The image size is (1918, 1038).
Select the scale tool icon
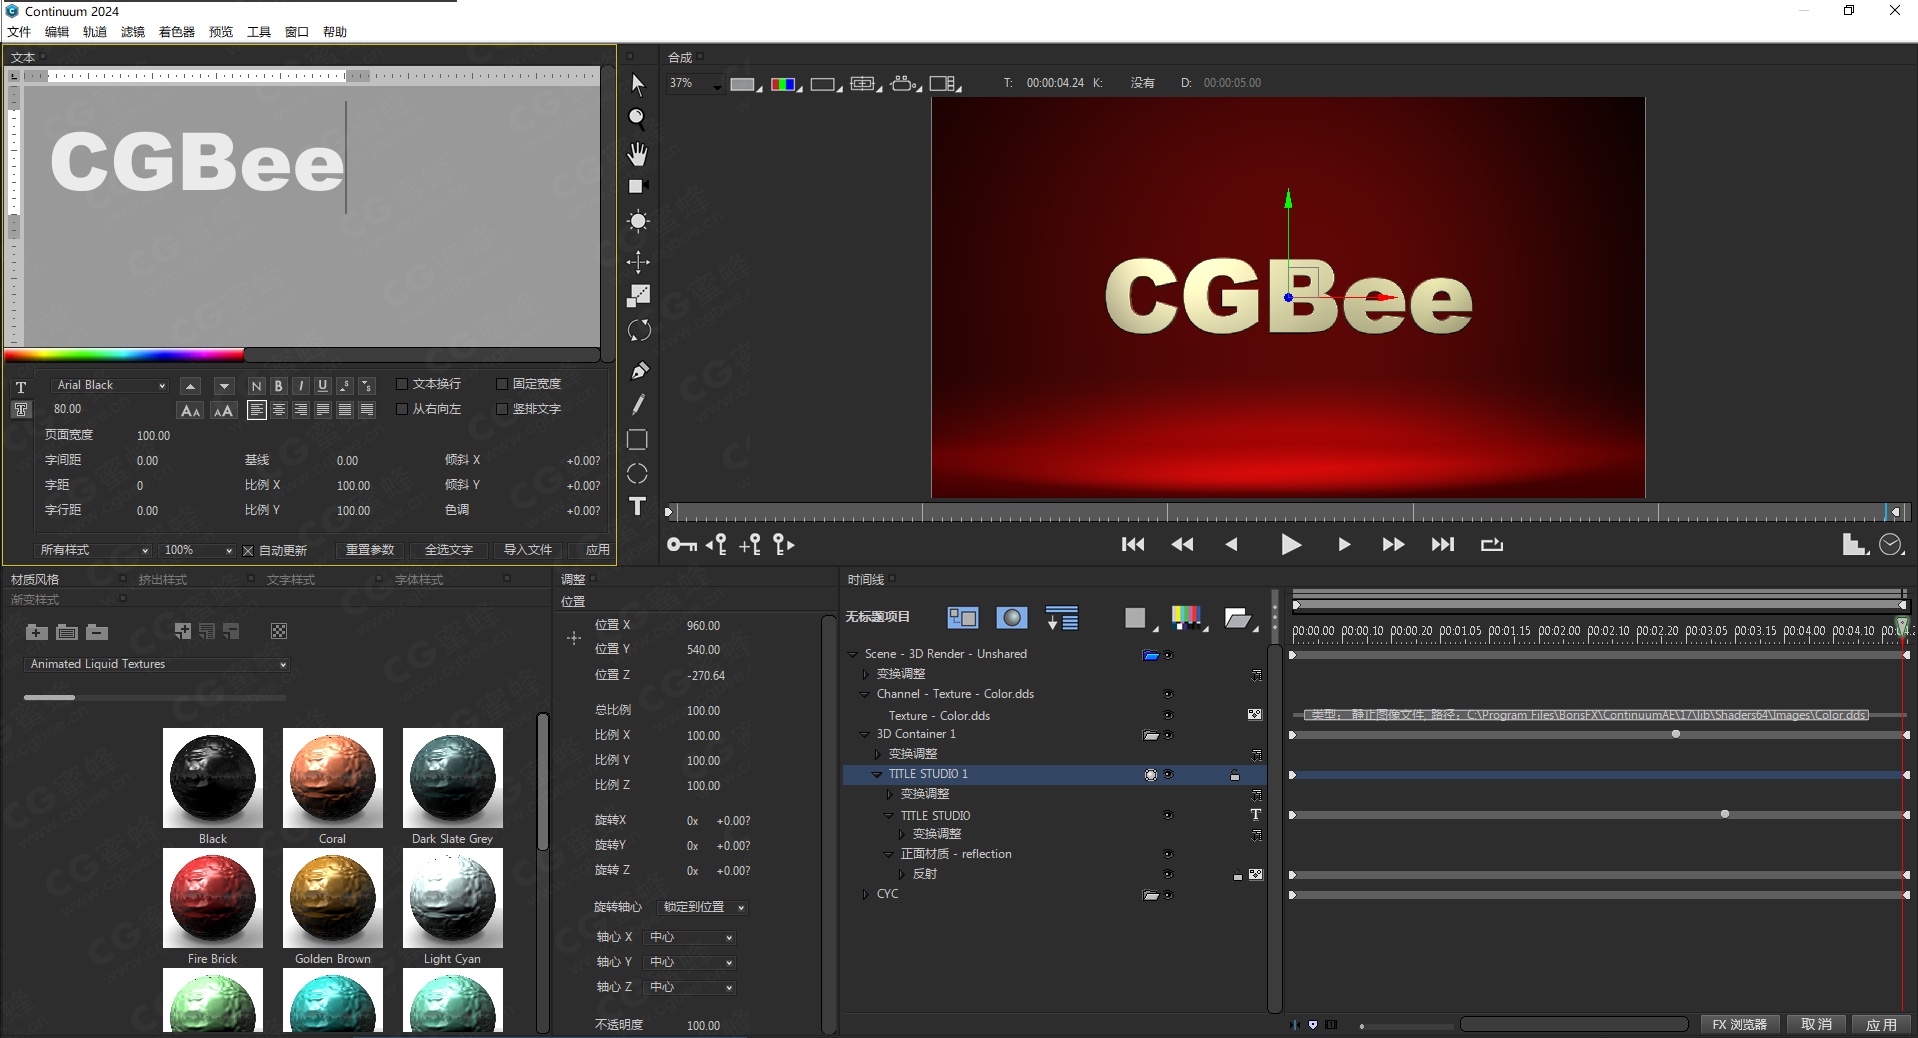638,296
